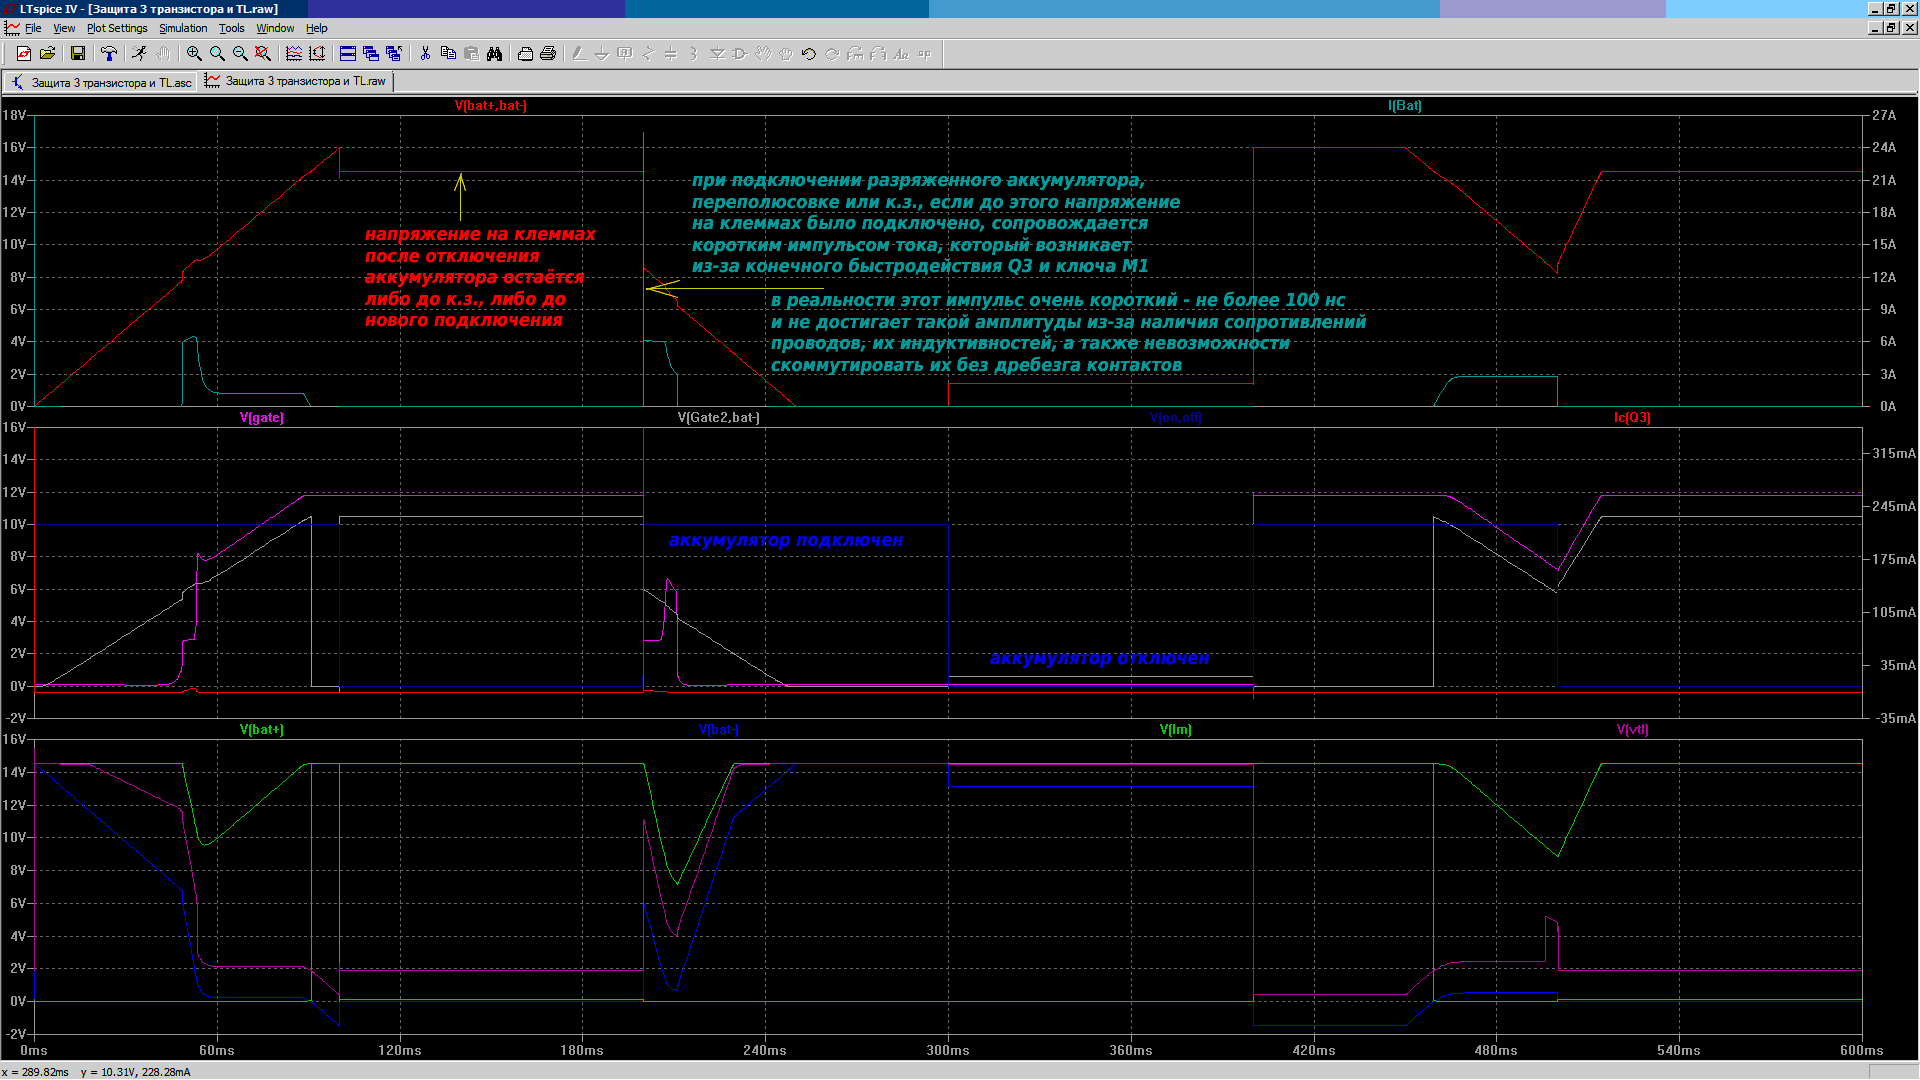Viewport: 1920px width, 1080px height.
Task: Zoom out with the minus magnifier
Action: pos(240,54)
